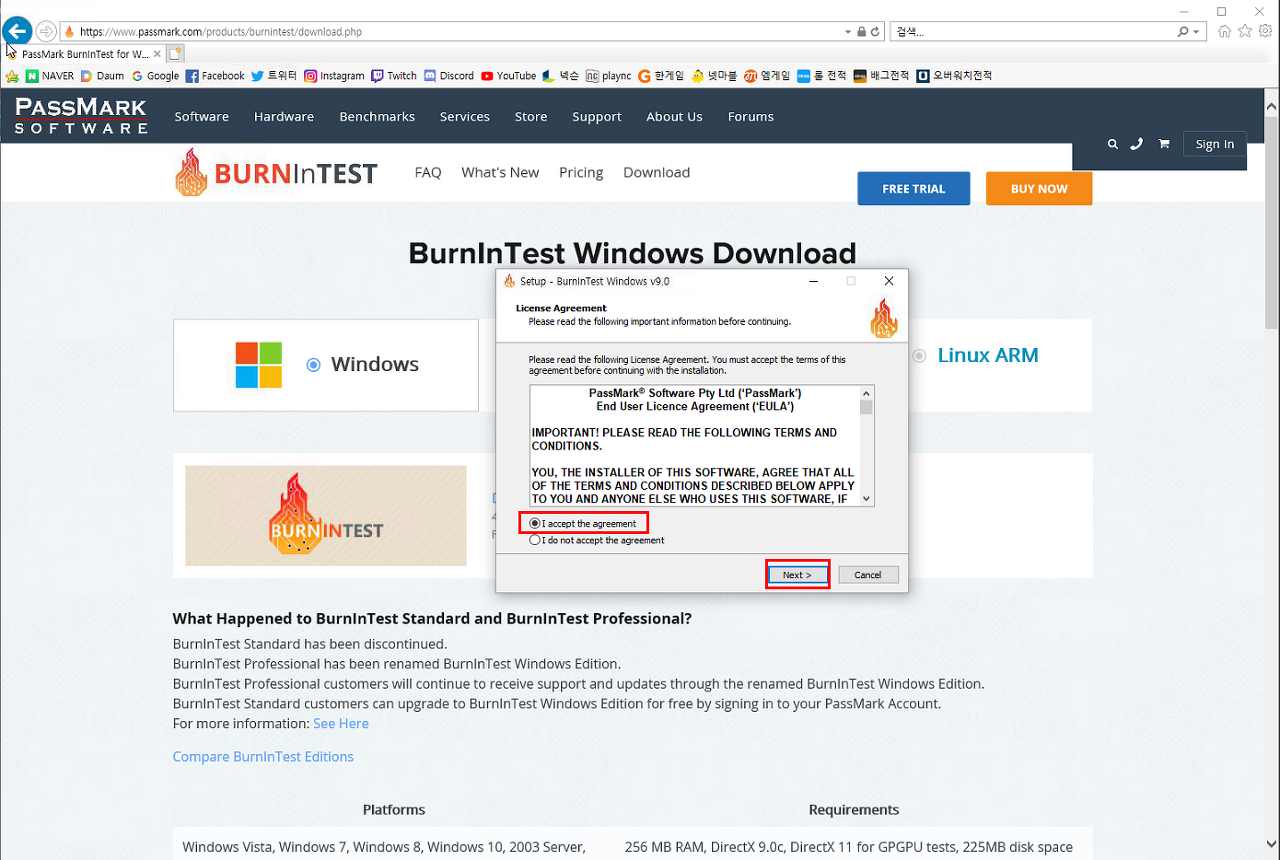Open the 한게임 bookmark
Screen dimensions: 1280x860
tap(661, 76)
